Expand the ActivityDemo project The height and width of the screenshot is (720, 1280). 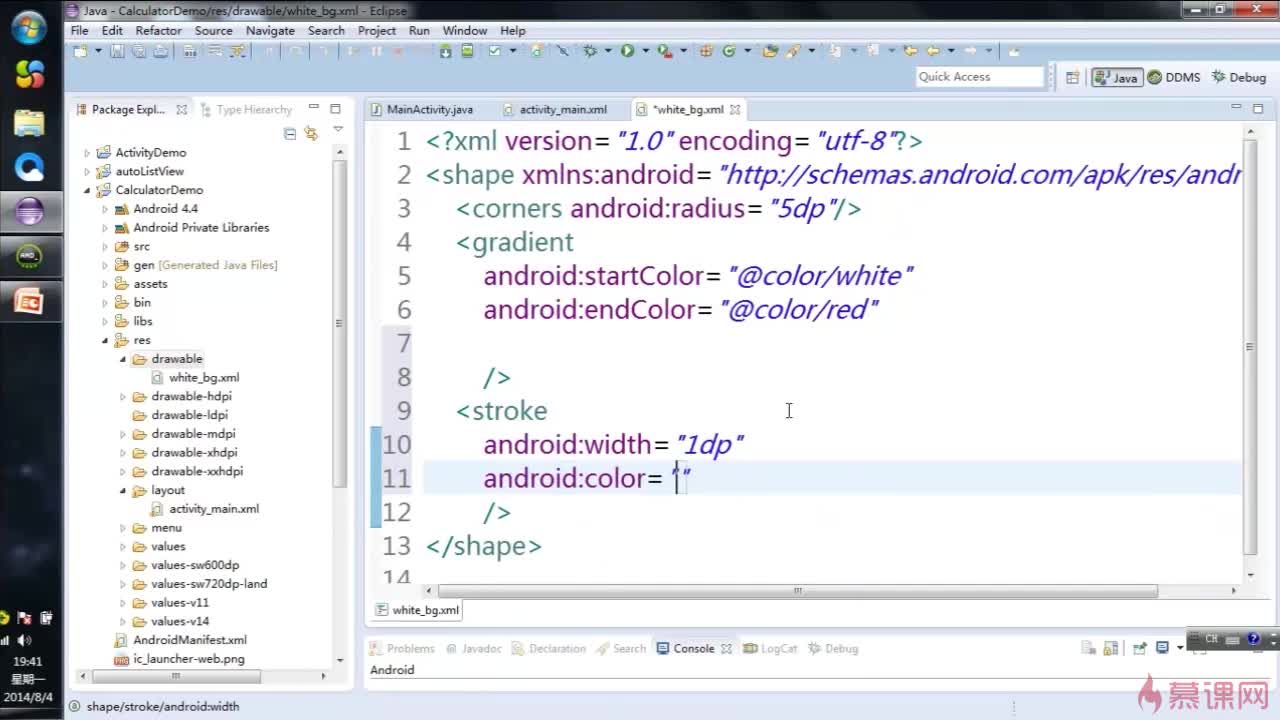point(87,153)
